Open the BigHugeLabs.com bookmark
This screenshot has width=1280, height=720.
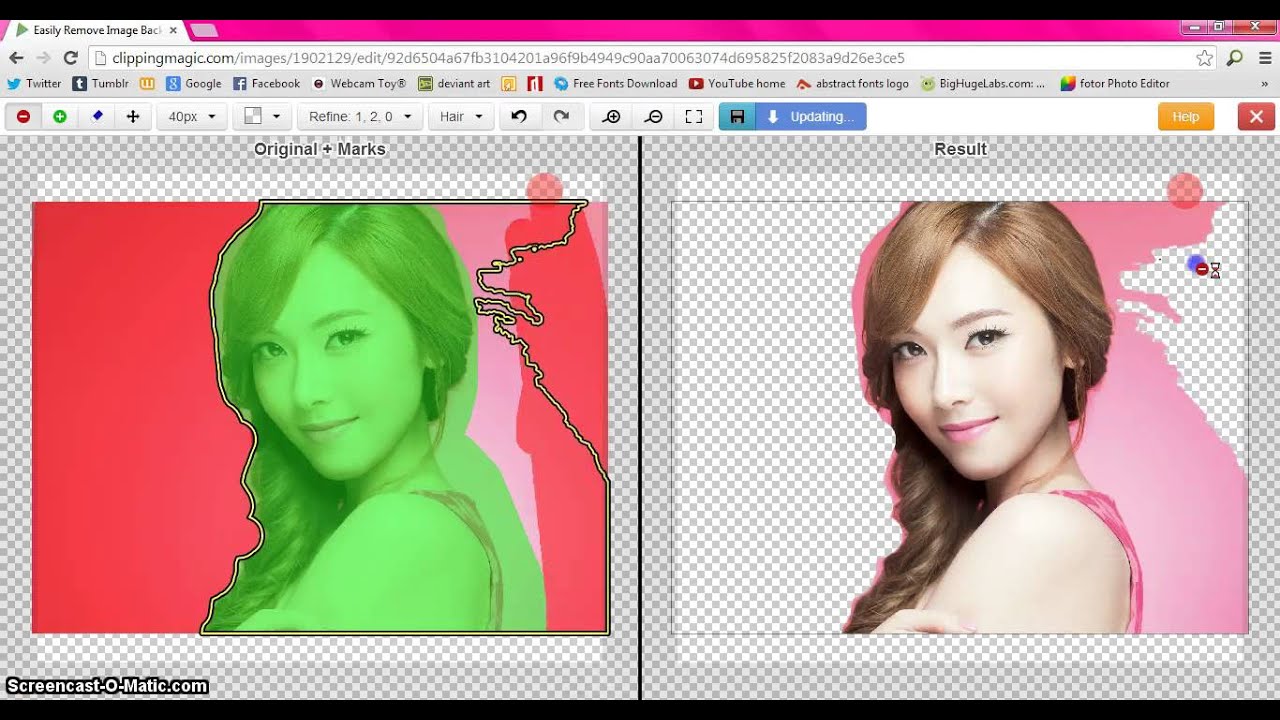[x=983, y=84]
